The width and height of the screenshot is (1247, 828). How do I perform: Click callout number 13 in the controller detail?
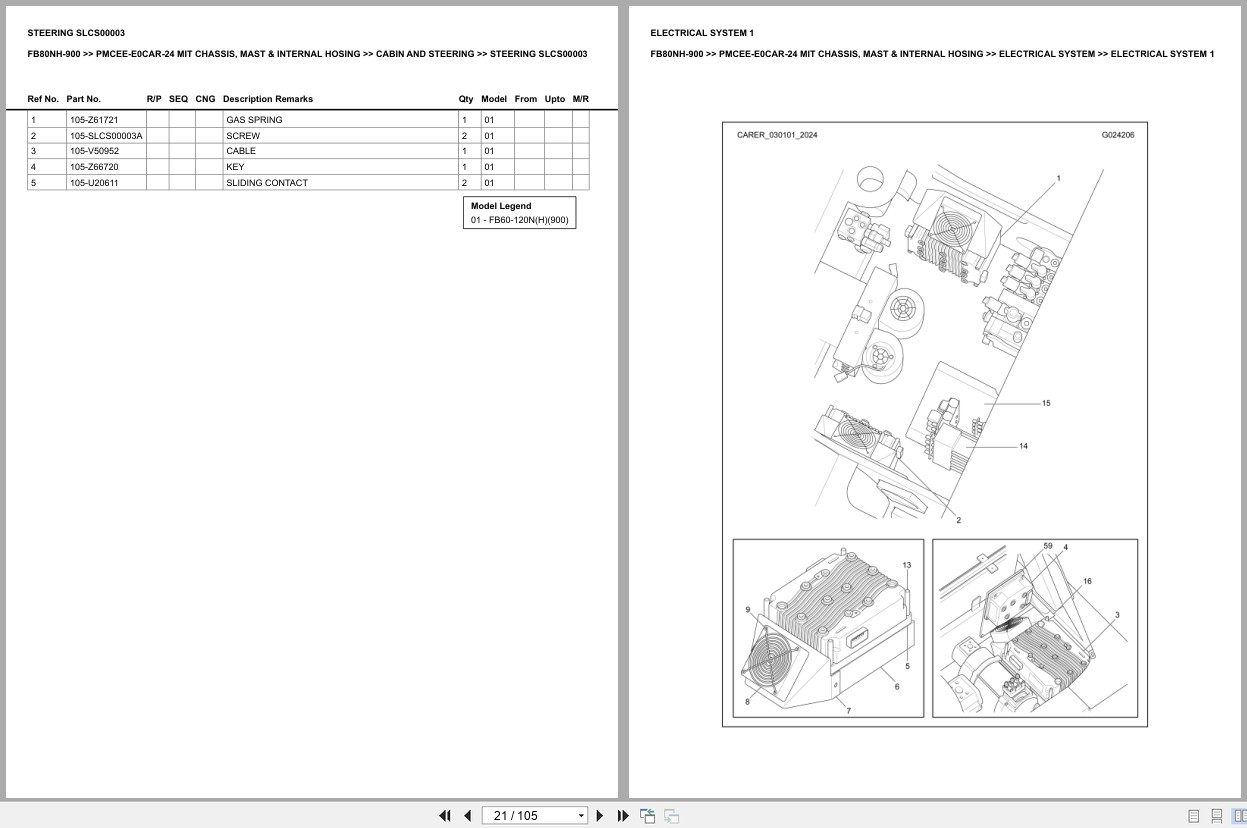907,565
